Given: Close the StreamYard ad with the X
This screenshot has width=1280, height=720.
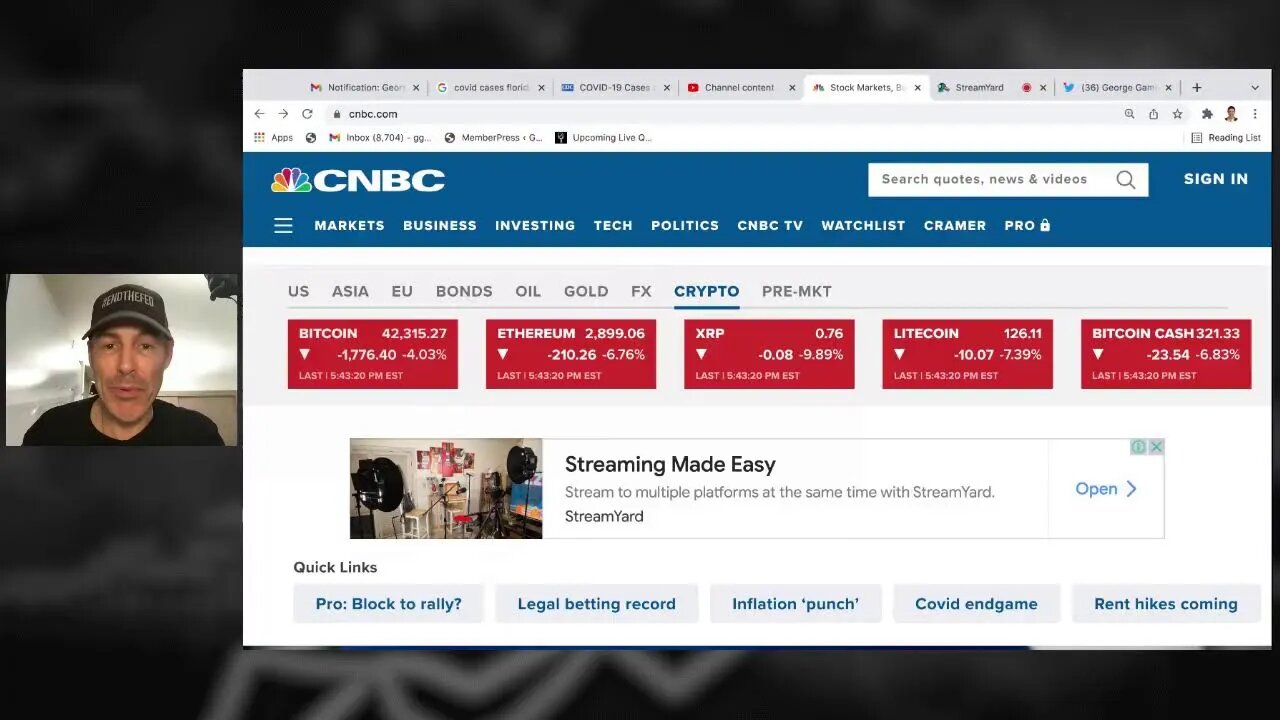Looking at the screenshot, I should pyautogui.click(x=1156, y=447).
